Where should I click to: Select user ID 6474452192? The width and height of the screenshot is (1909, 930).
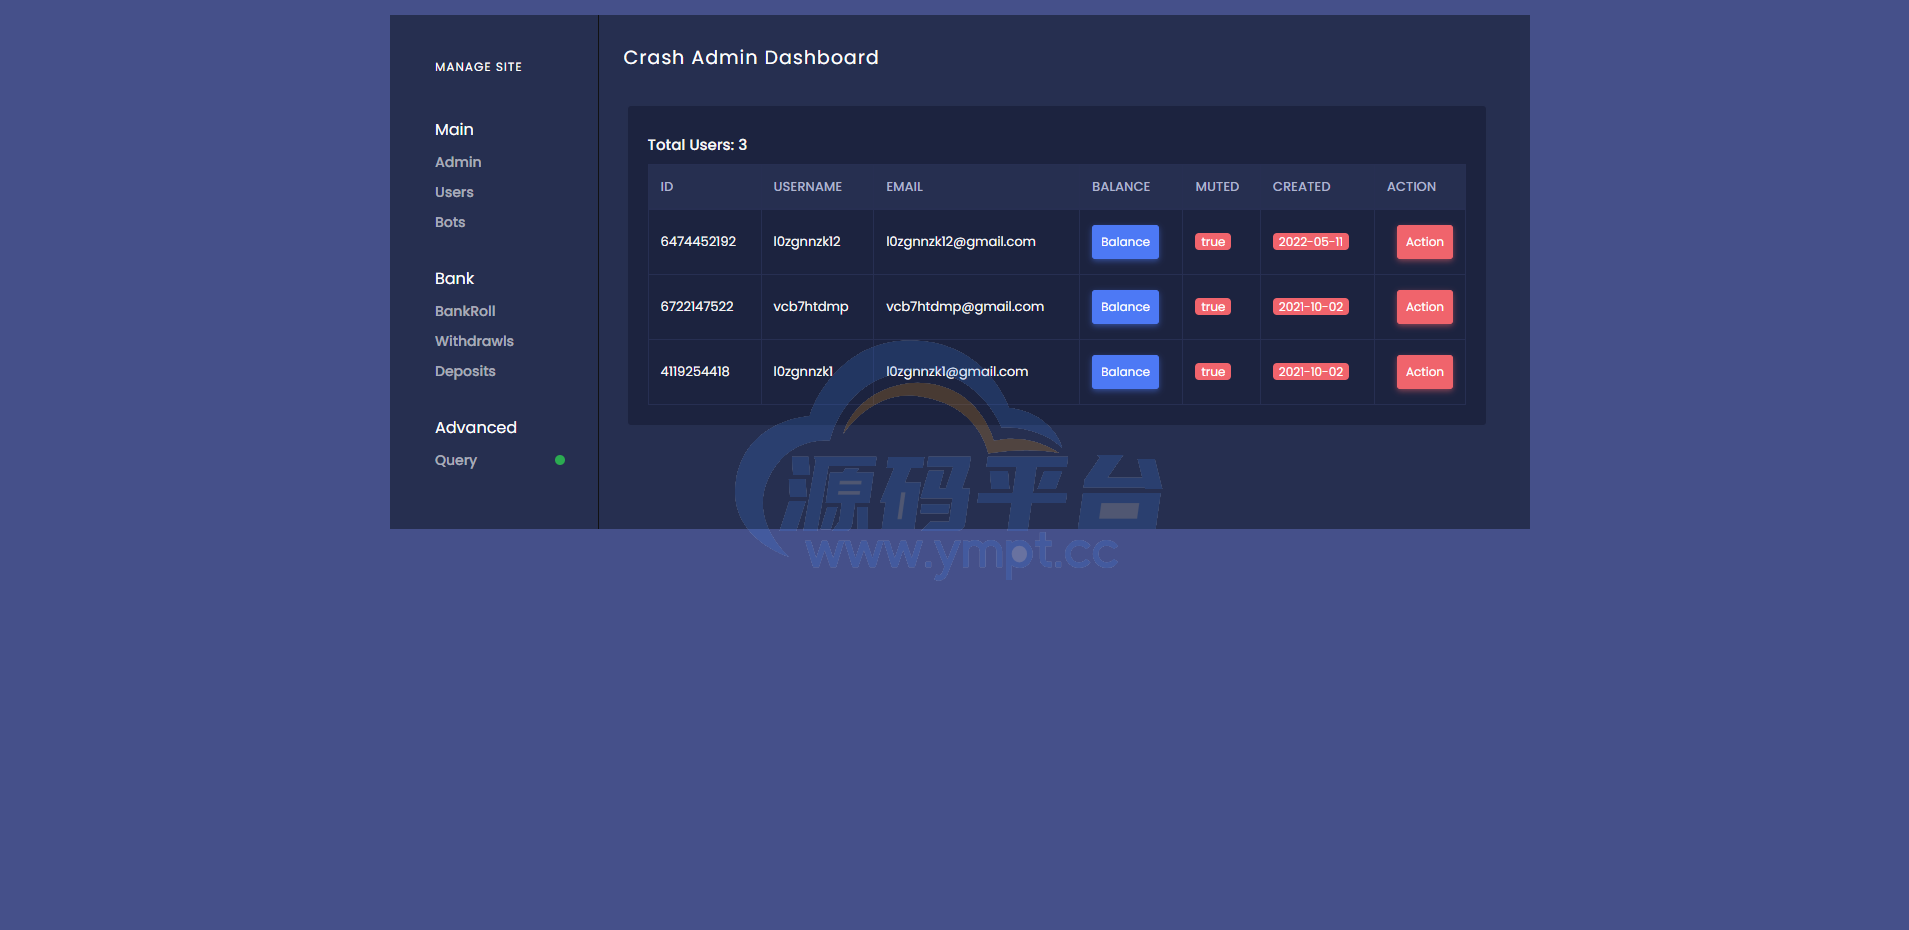pyautogui.click(x=698, y=242)
